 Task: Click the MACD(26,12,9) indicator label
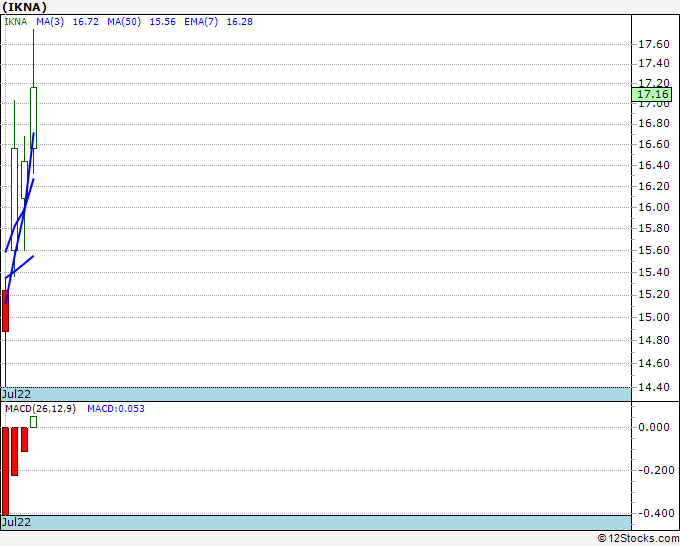coord(40,409)
